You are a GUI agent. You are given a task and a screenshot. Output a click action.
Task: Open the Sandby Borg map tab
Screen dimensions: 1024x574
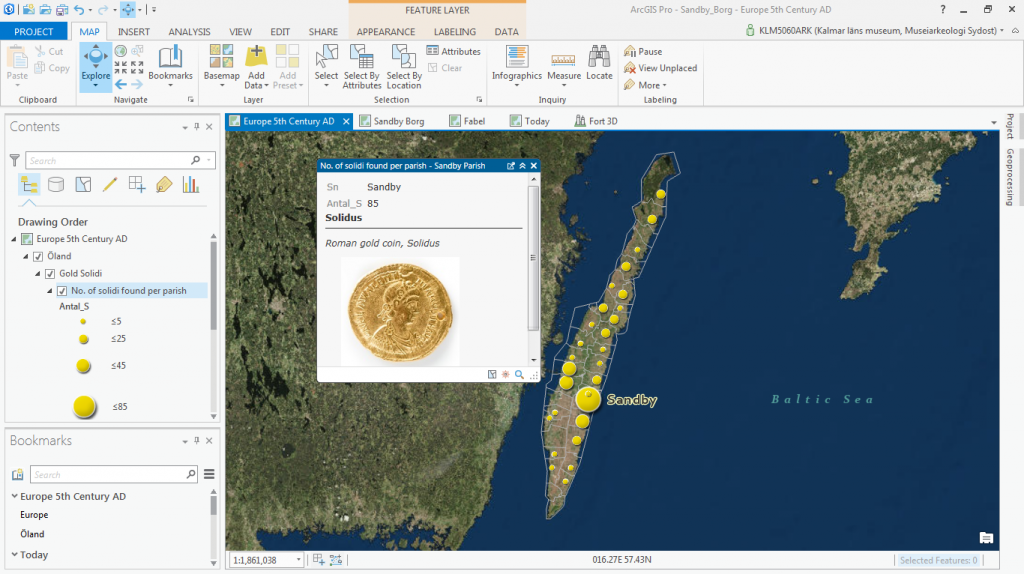(392, 121)
